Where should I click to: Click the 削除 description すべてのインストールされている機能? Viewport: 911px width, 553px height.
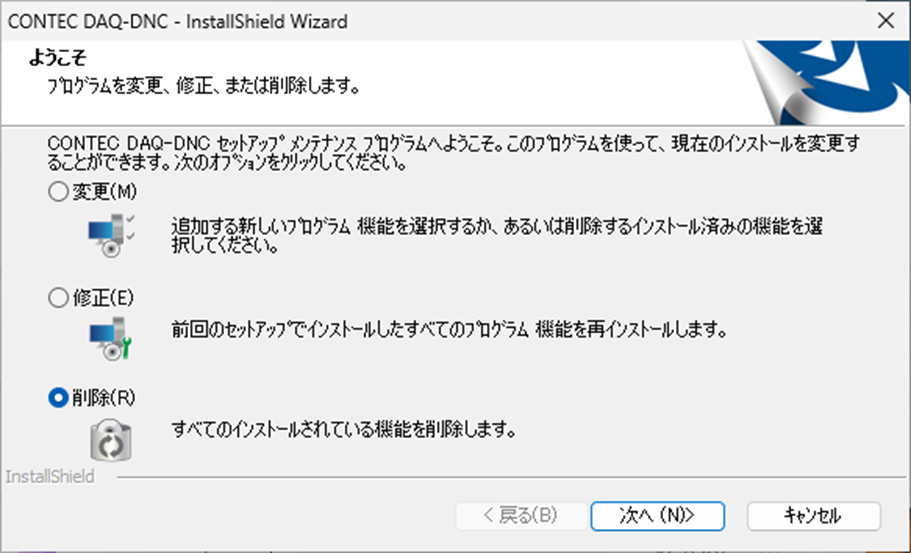pyautogui.click(x=343, y=430)
